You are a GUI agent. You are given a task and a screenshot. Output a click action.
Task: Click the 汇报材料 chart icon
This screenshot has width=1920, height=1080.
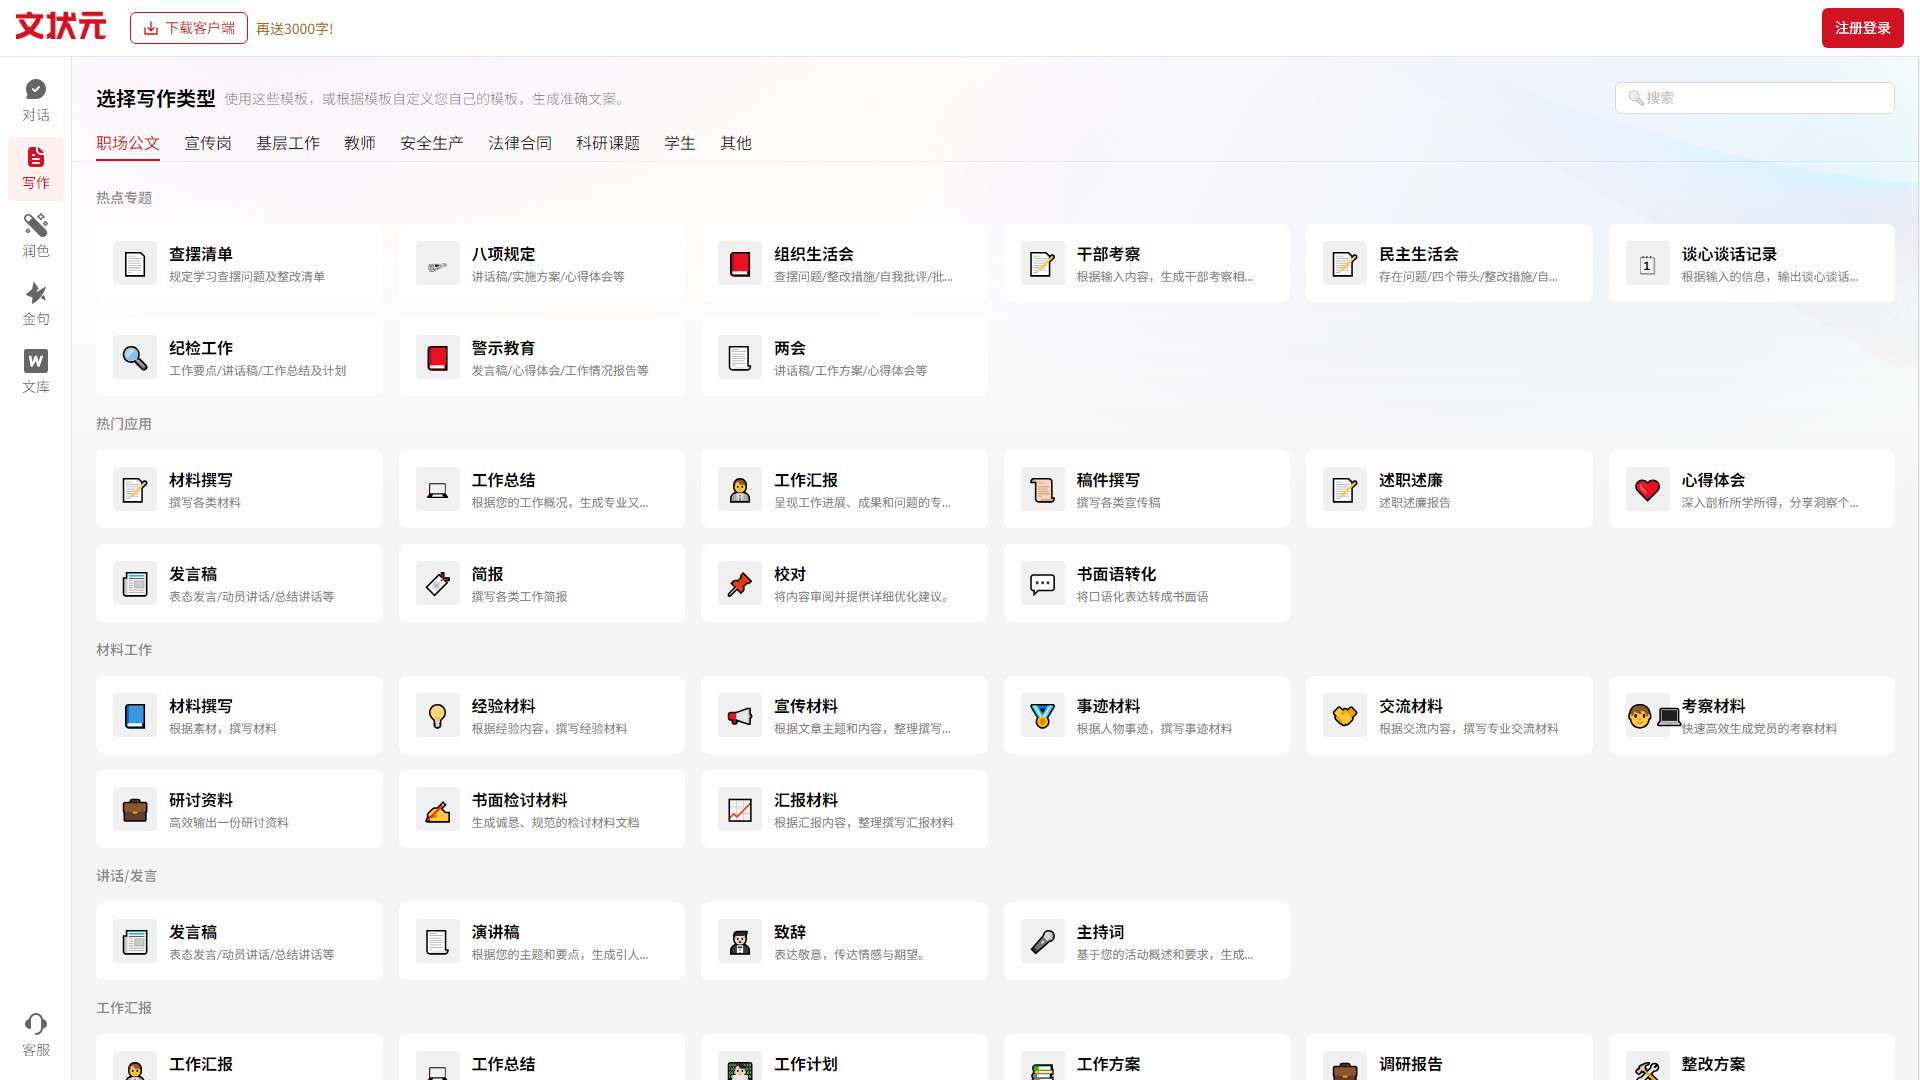pyautogui.click(x=740, y=810)
